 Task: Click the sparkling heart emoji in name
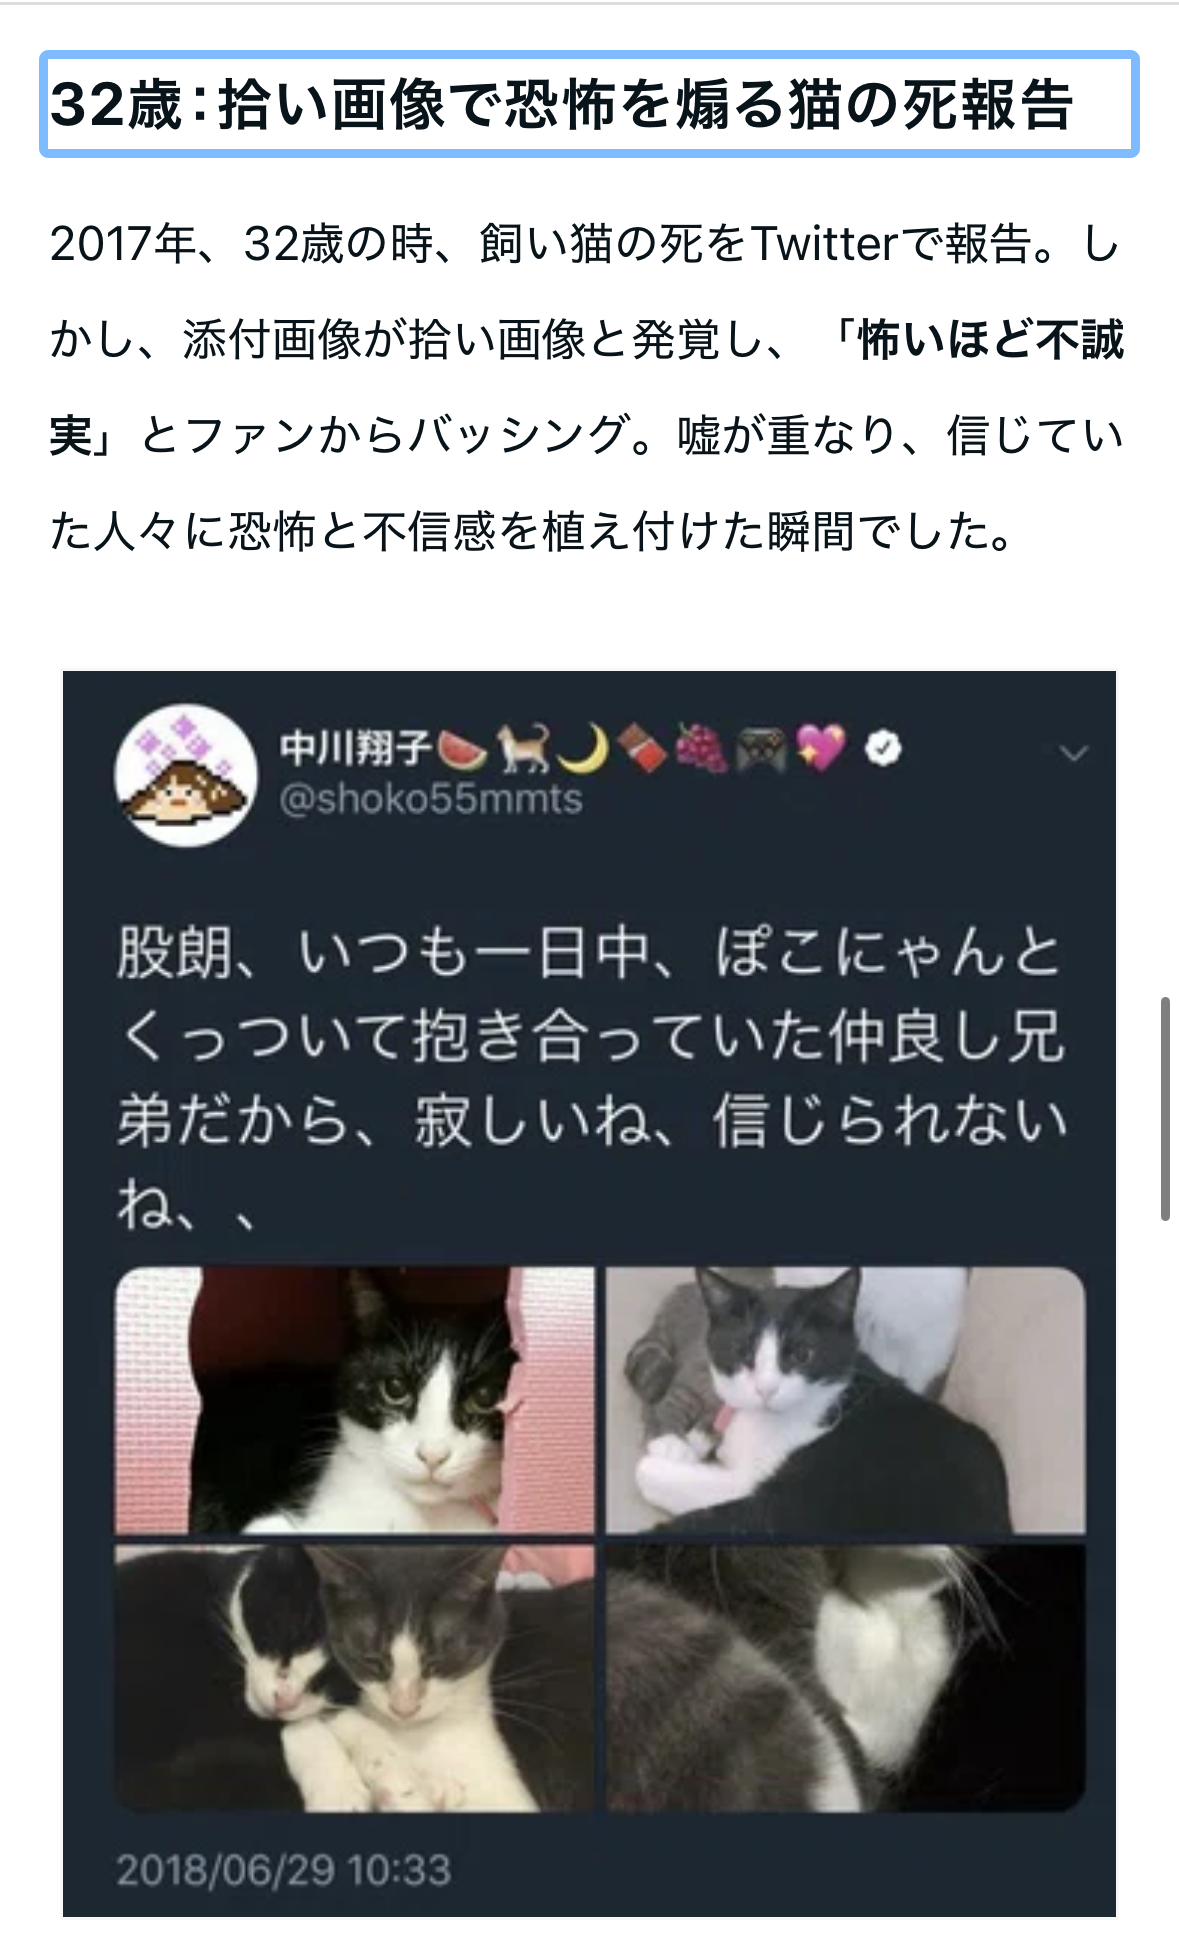click(821, 748)
